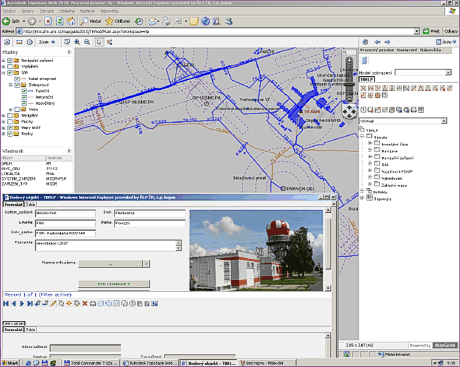The image size is (460, 367).
Task: Edit the record using the pencil icon
Action: tap(53, 303)
